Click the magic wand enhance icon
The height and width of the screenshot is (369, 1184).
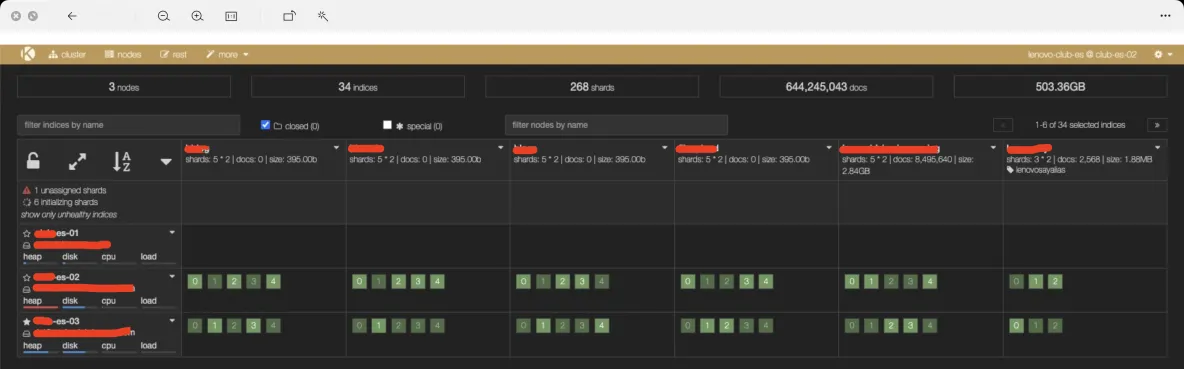(322, 16)
